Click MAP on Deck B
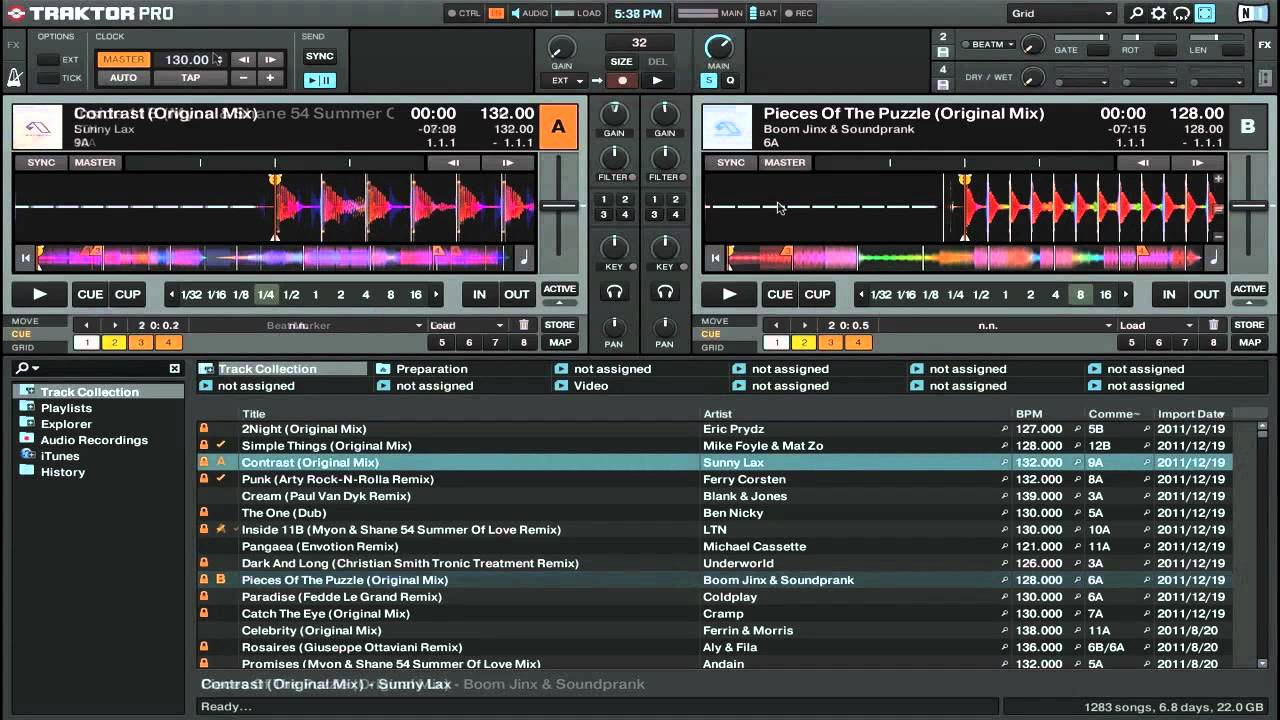 coord(1249,342)
